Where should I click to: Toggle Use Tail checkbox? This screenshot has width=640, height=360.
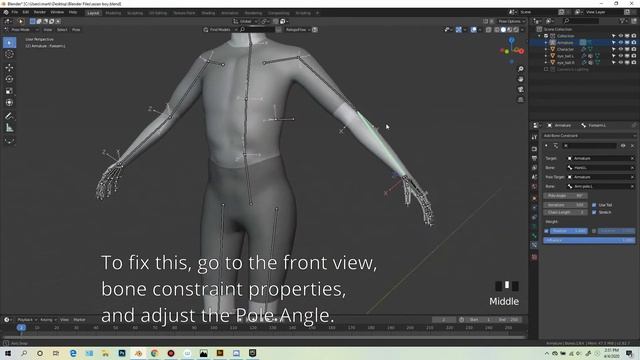pyautogui.click(x=594, y=205)
